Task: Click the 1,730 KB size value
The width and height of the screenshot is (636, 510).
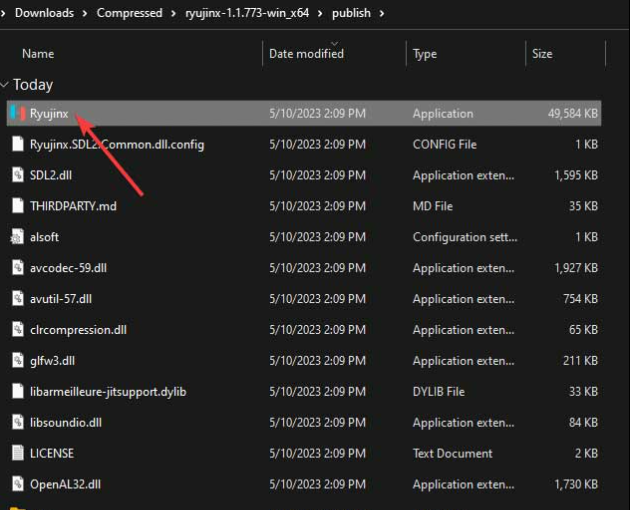Action: click(576, 484)
